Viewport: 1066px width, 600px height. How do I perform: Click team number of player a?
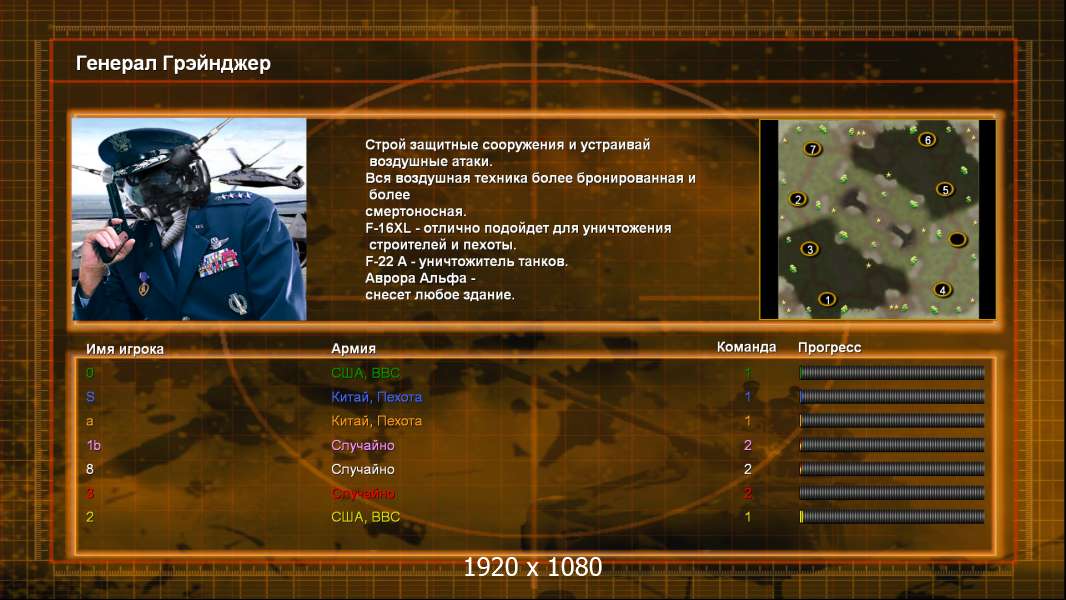click(748, 421)
